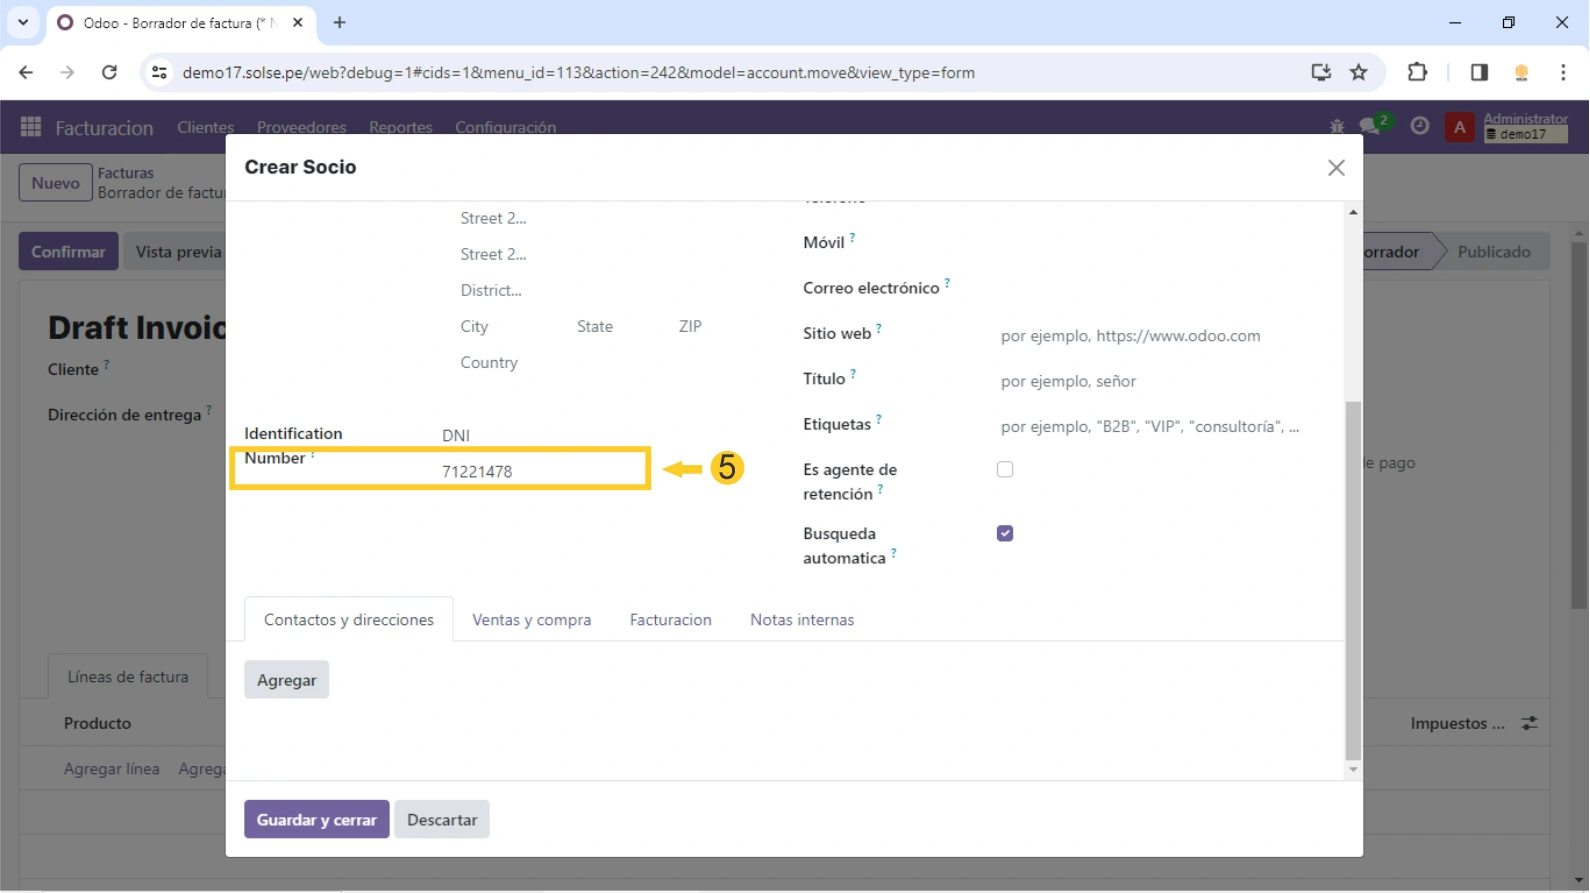Bookmark this page with the star icon

(x=1358, y=72)
